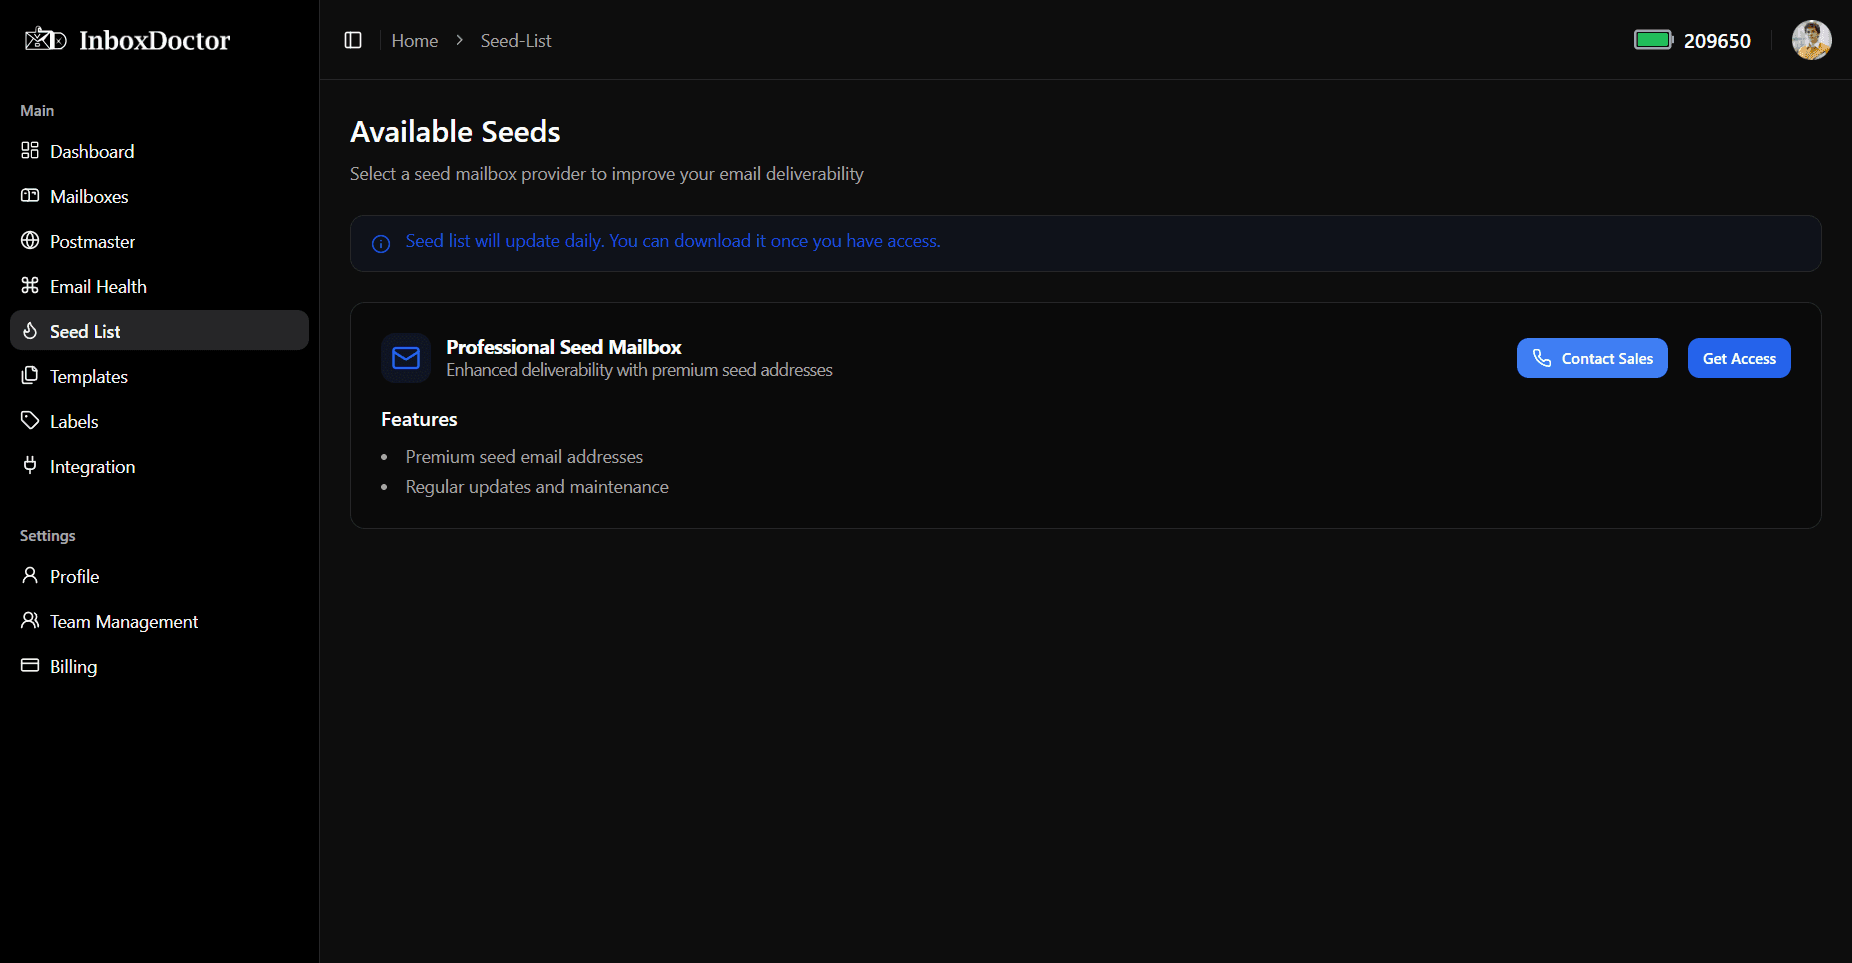
Task: Click the Integration plug icon
Action: coord(30,465)
